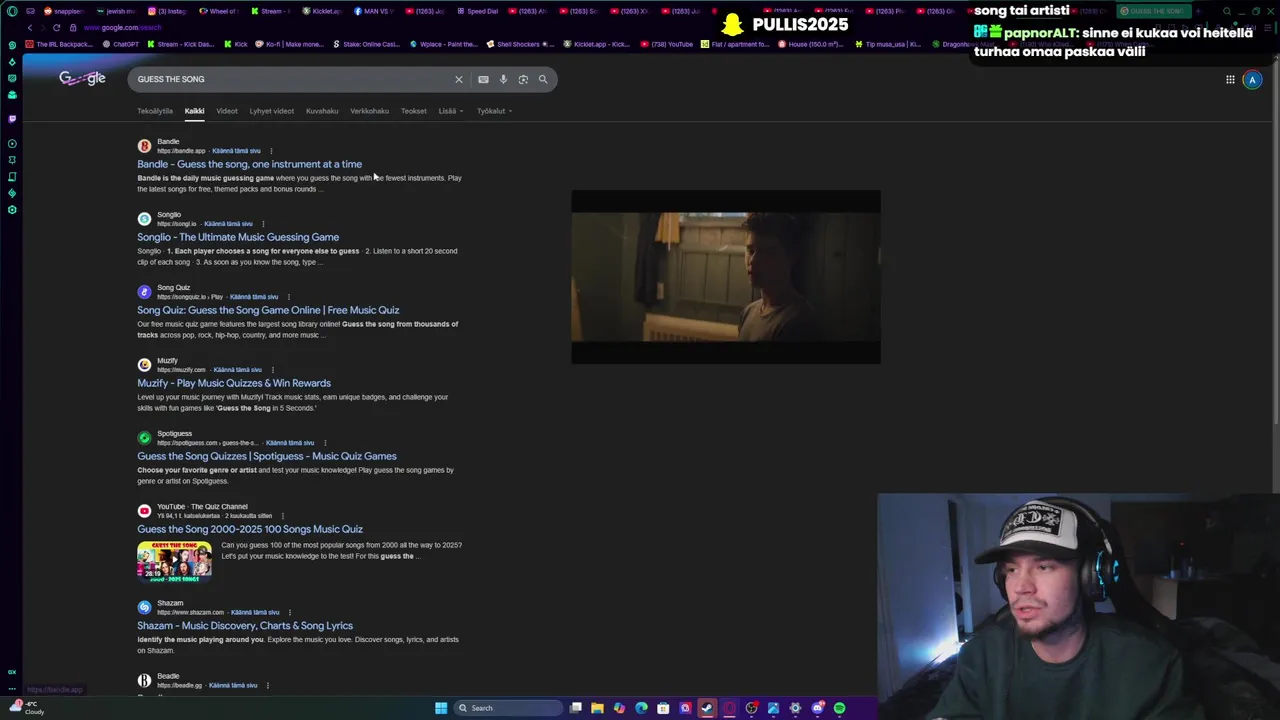This screenshot has width=1280, height=720.
Task: Switch to the Lyhyet videot tab
Action: point(272,111)
